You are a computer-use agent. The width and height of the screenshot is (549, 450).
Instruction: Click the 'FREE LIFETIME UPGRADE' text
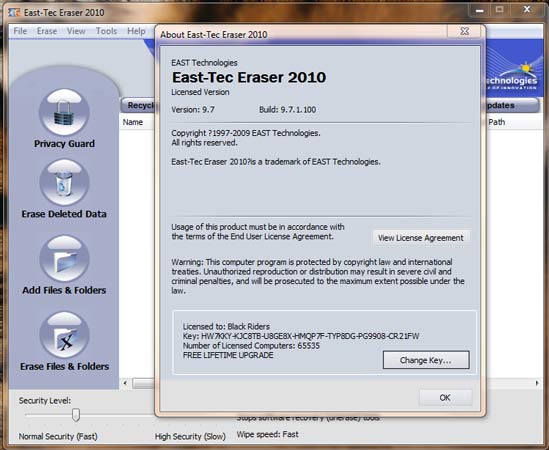228,355
